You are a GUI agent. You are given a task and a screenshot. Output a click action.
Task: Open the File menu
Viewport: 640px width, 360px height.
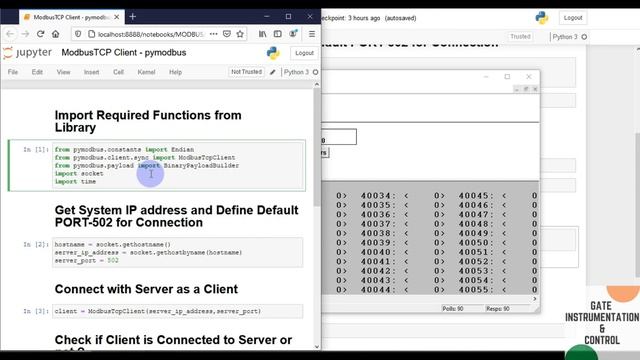(13, 72)
